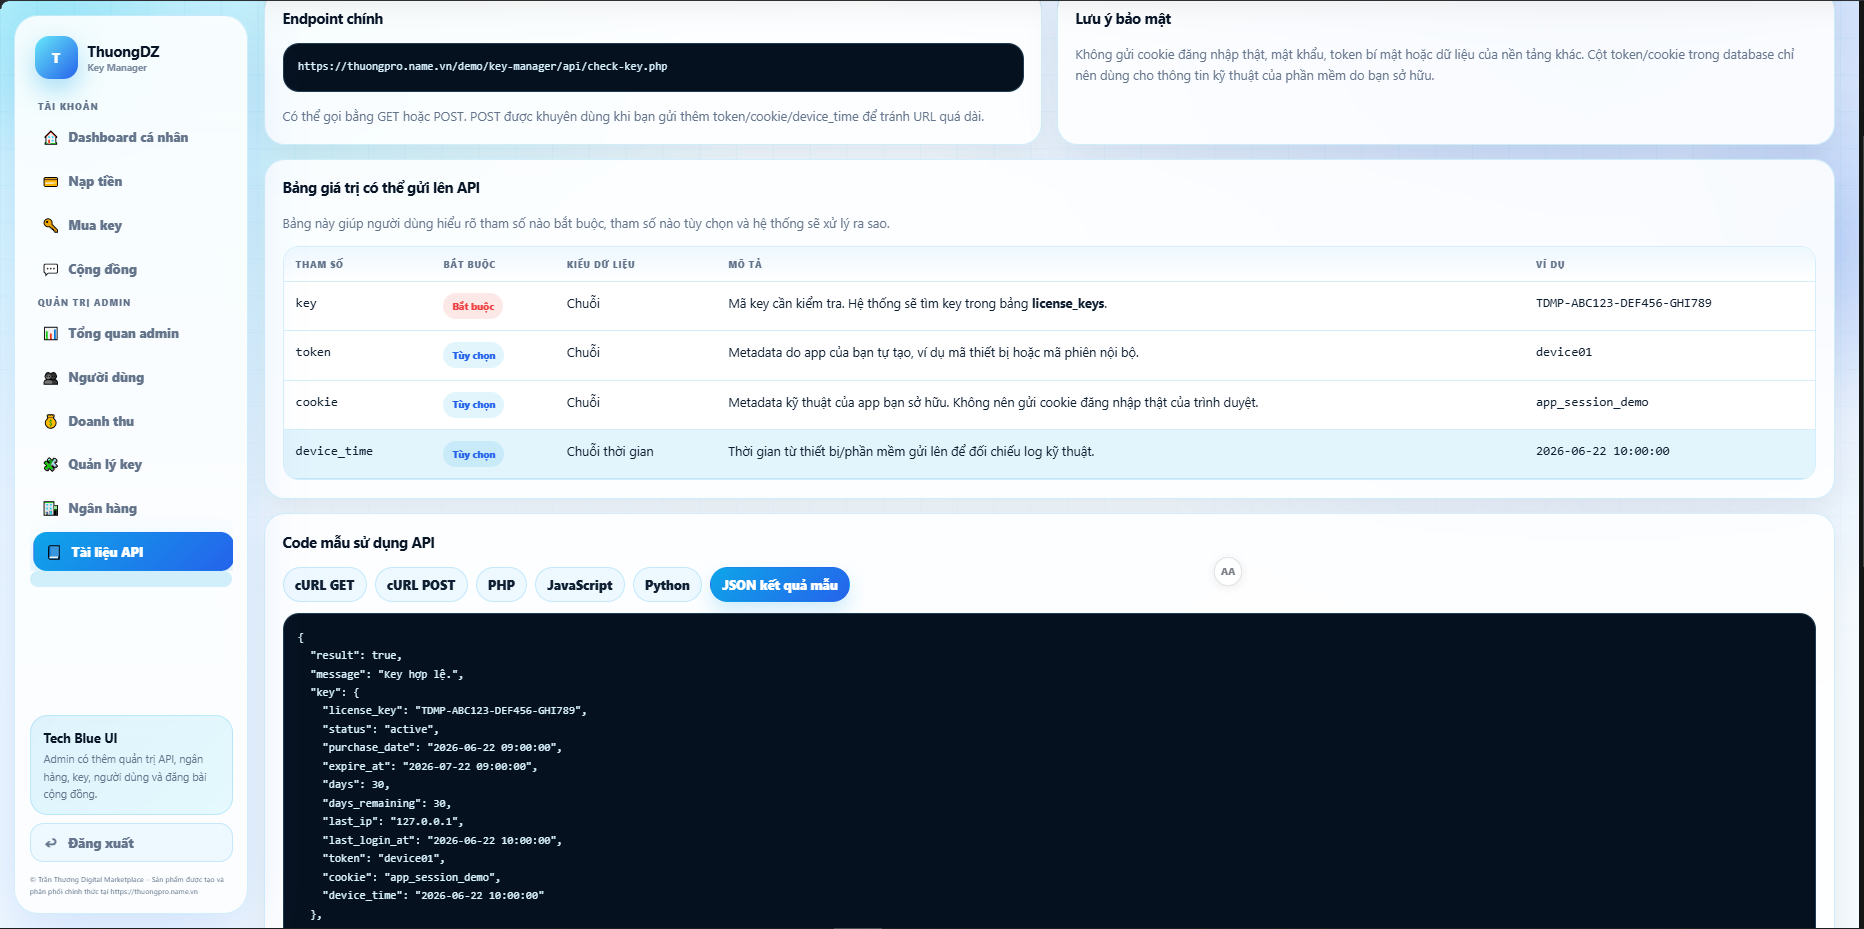
Task: Open Tổng quan admin menu item
Action: pos(133,334)
